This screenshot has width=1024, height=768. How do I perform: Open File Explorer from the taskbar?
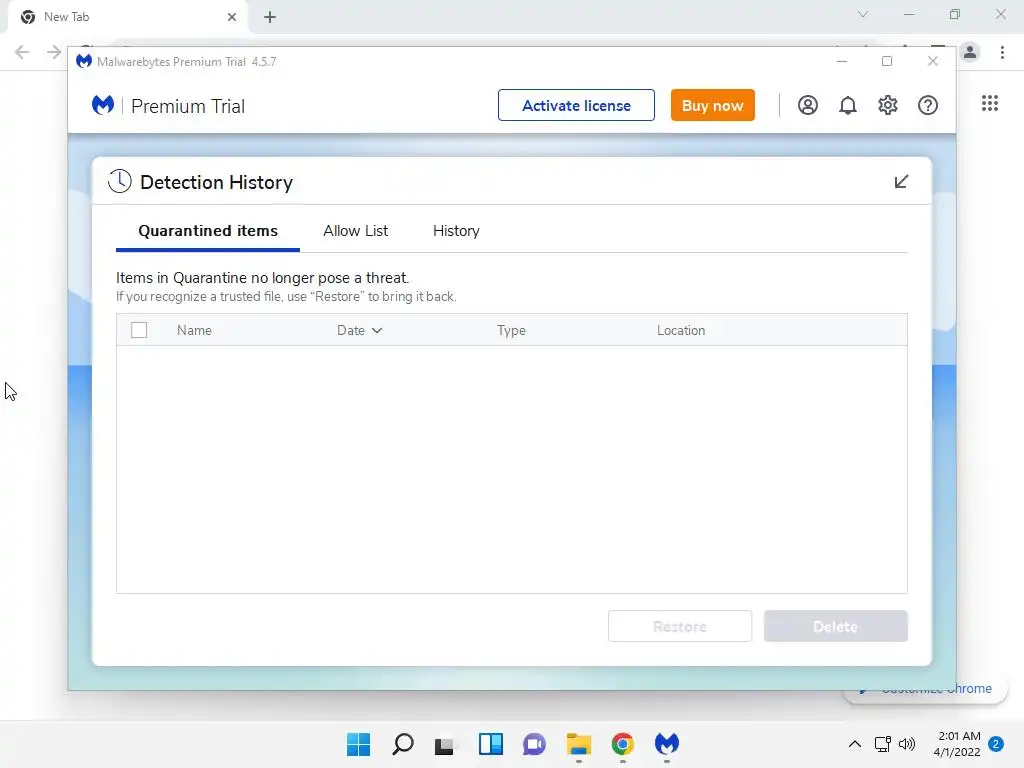(579, 744)
